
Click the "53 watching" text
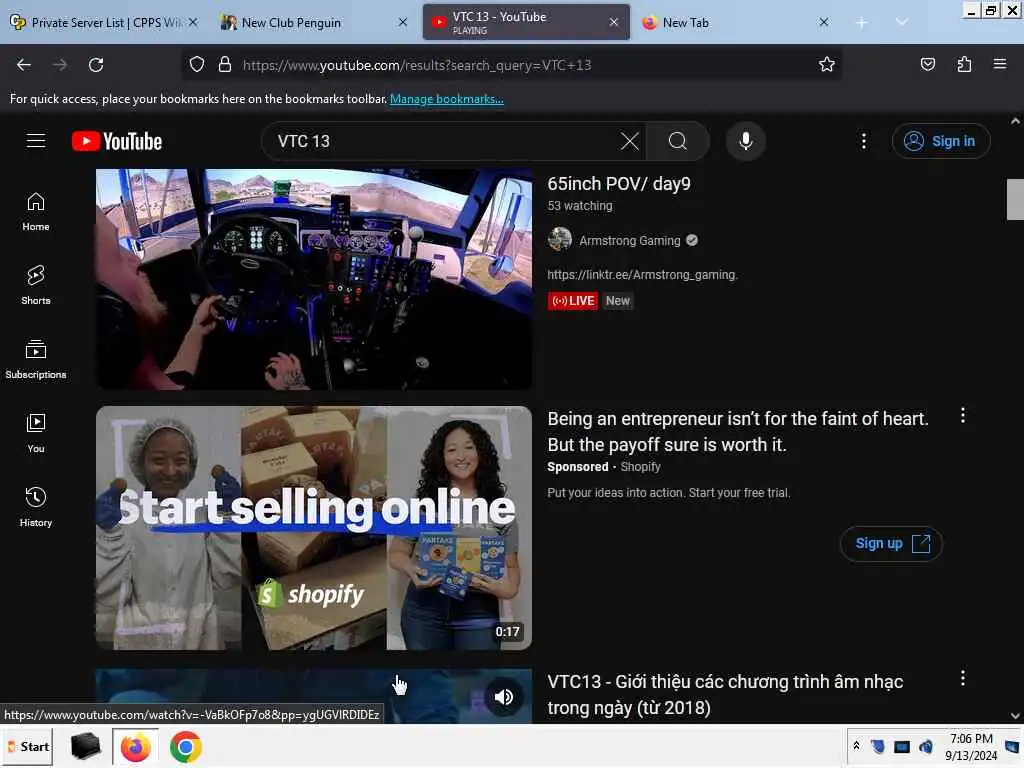(580, 205)
